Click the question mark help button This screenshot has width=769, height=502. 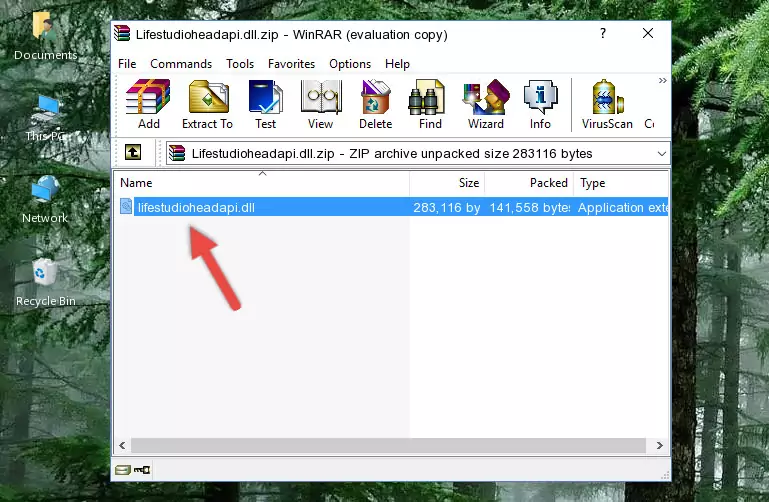603,33
